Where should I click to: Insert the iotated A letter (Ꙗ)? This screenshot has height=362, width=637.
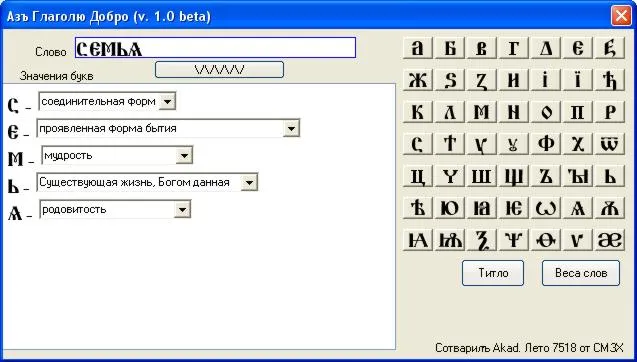coord(482,208)
